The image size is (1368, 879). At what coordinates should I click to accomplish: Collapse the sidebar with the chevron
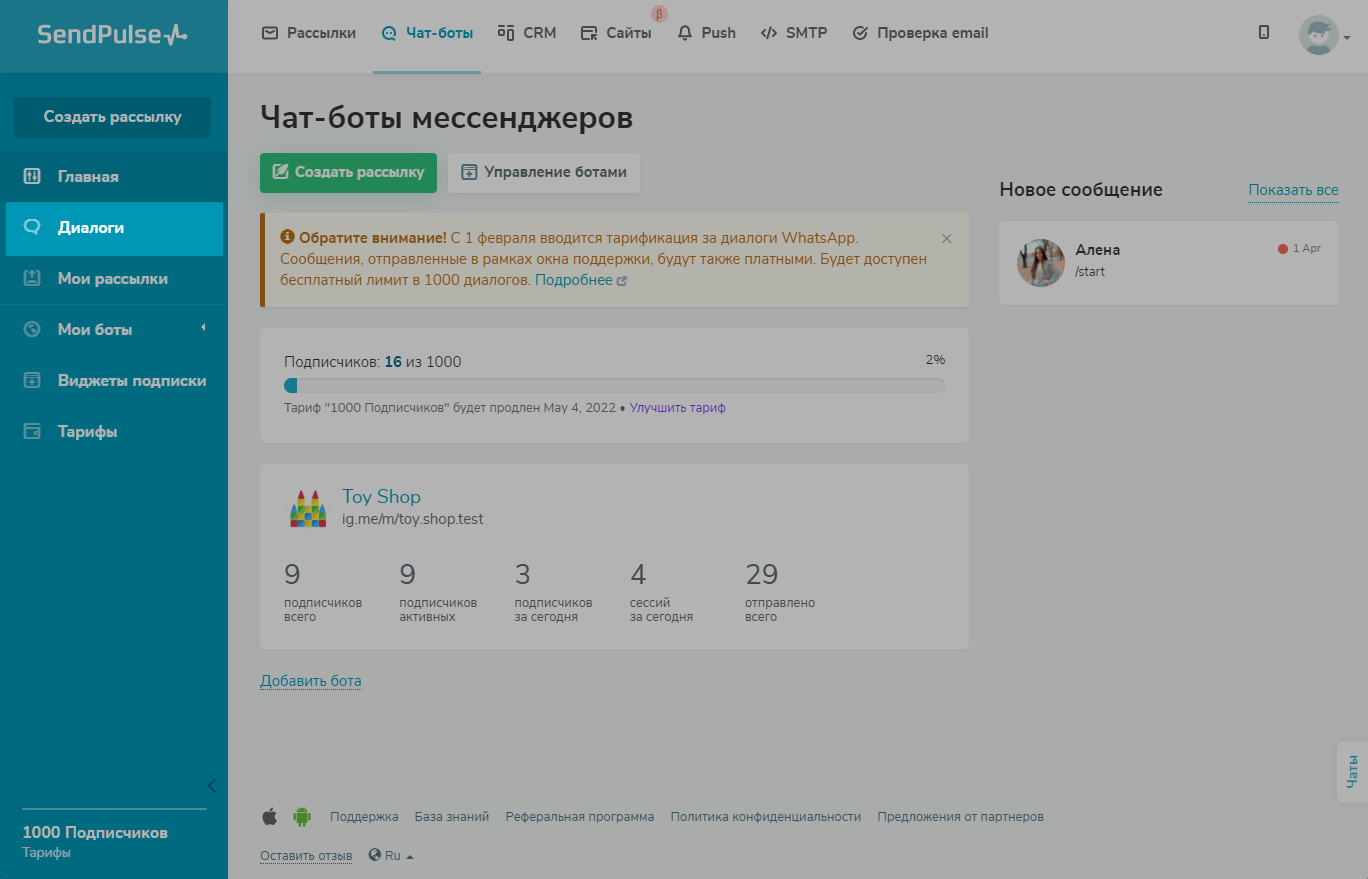pos(211,785)
